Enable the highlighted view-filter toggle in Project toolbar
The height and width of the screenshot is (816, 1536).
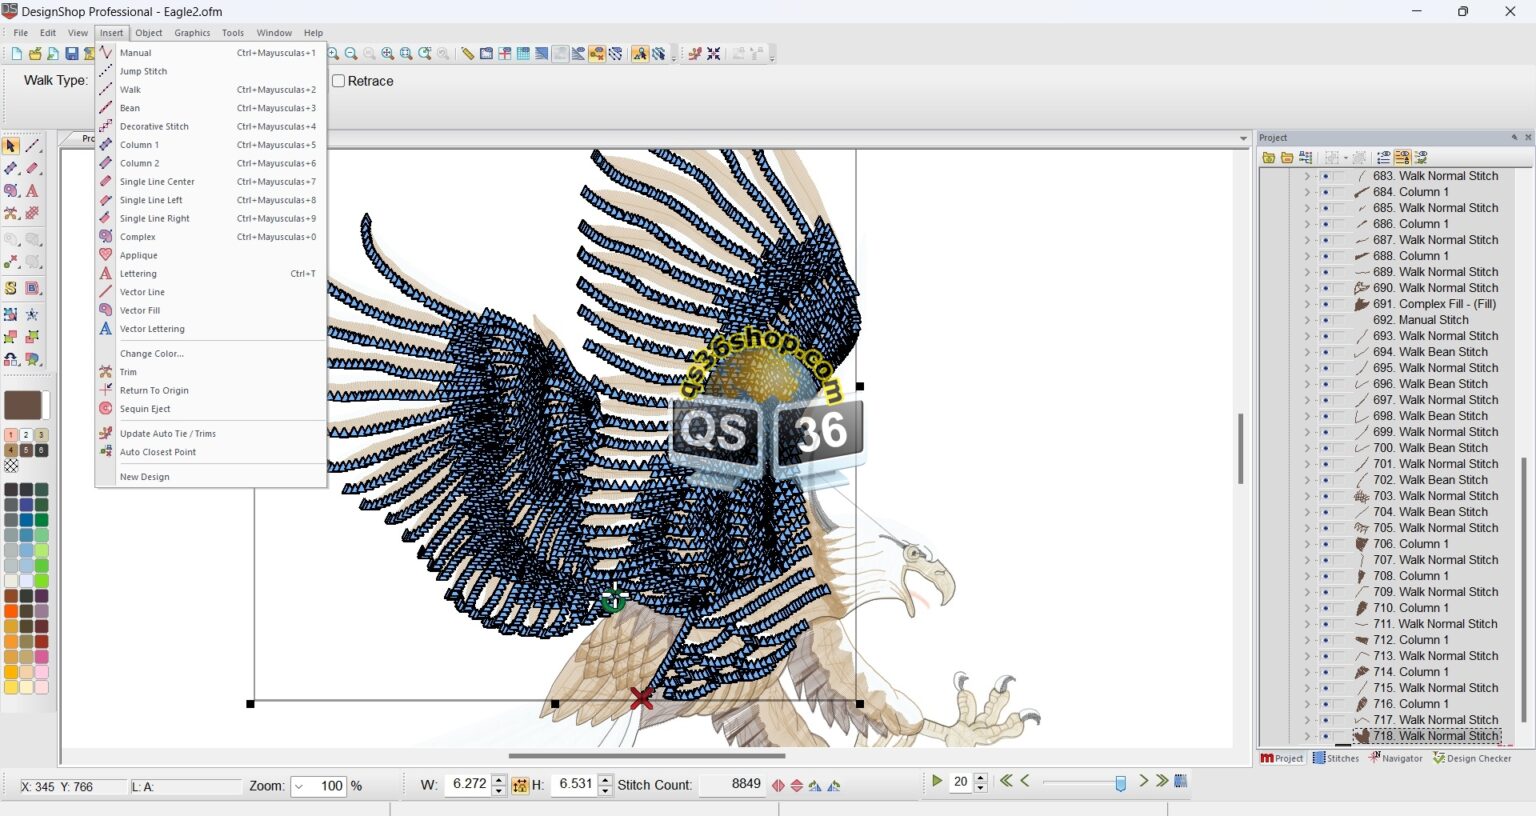tap(1403, 157)
